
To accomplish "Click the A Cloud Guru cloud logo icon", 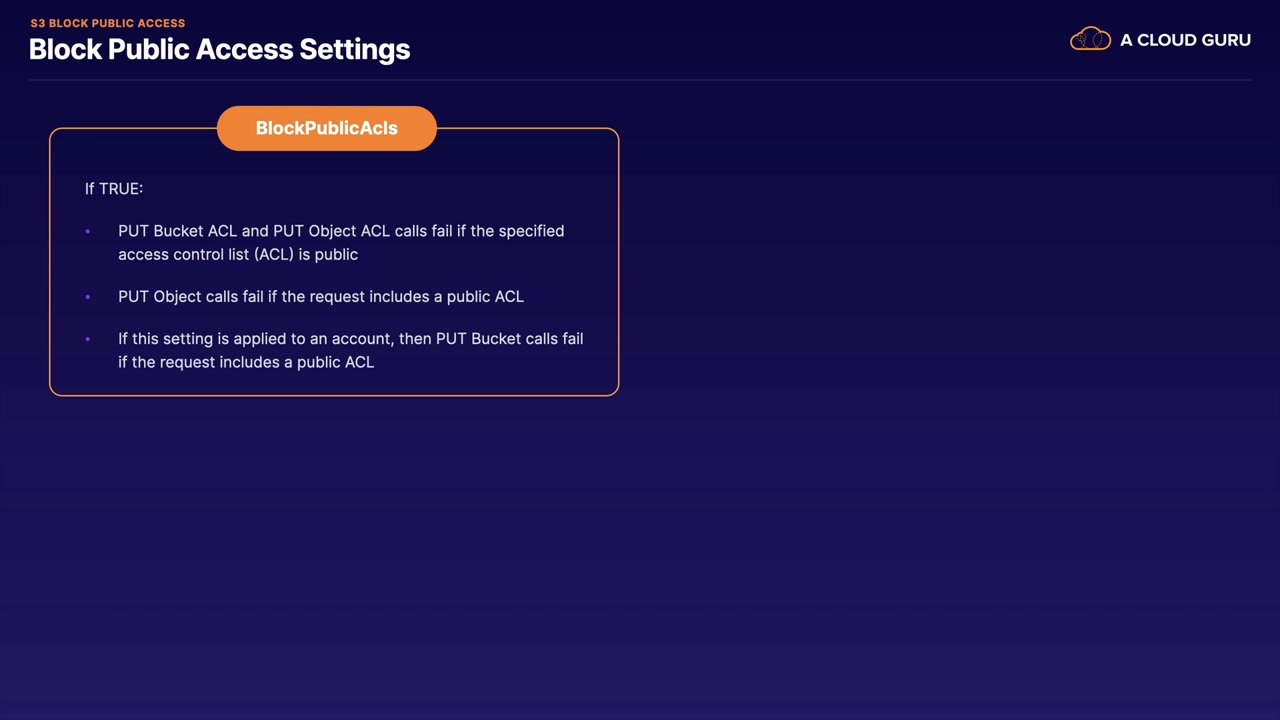I will coord(1090,40).
